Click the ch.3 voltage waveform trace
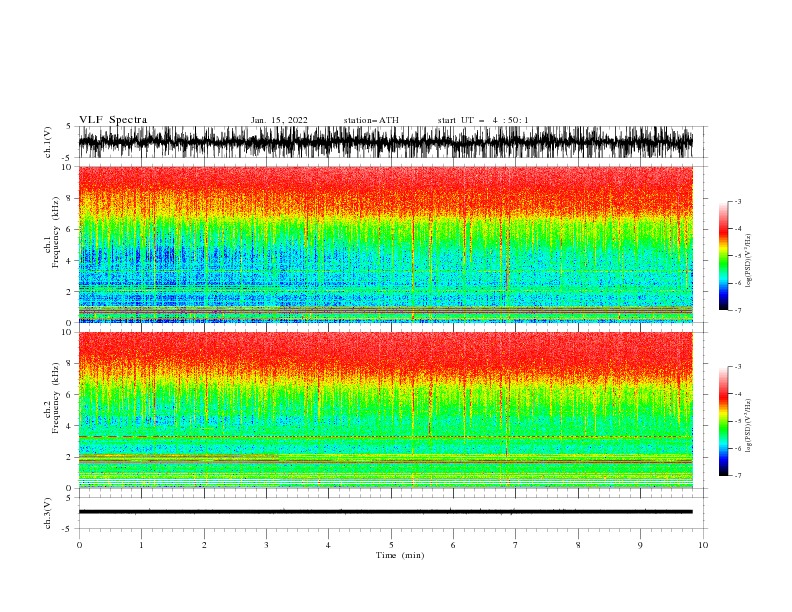Screen dimensions: 792x612 coord(386,512)
